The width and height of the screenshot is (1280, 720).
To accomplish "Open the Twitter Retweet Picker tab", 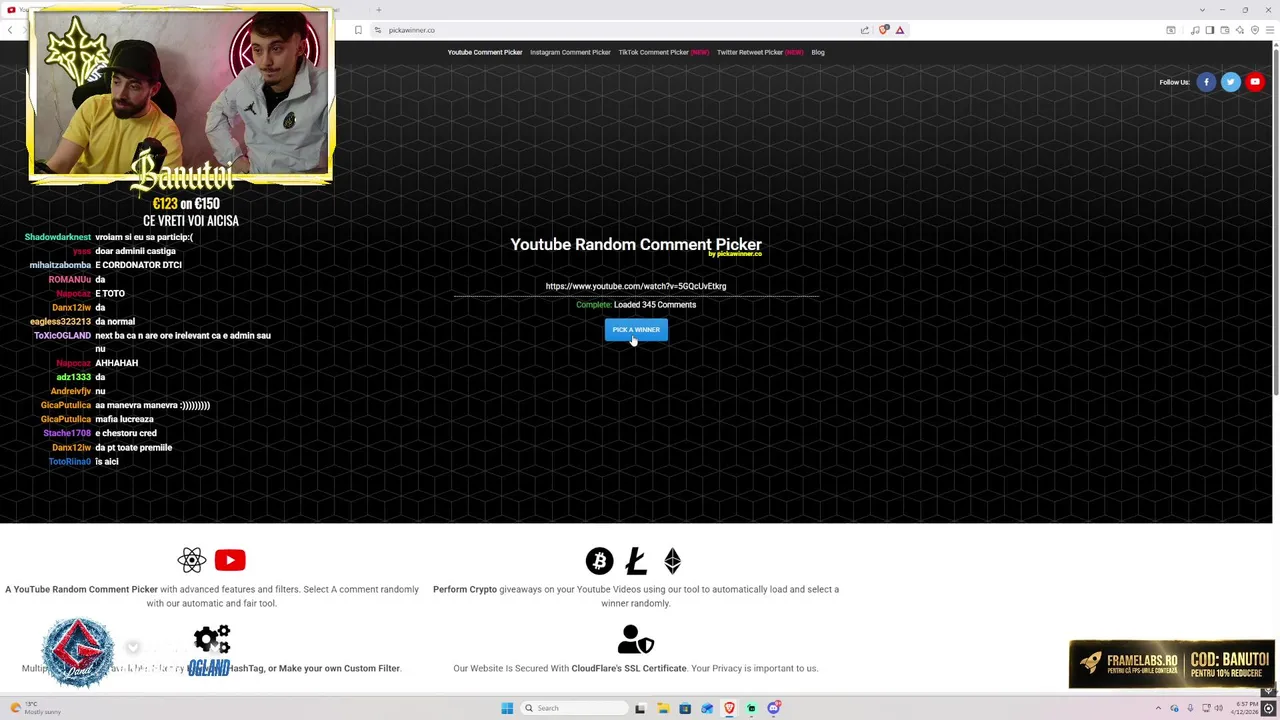I will click(760, 52).
